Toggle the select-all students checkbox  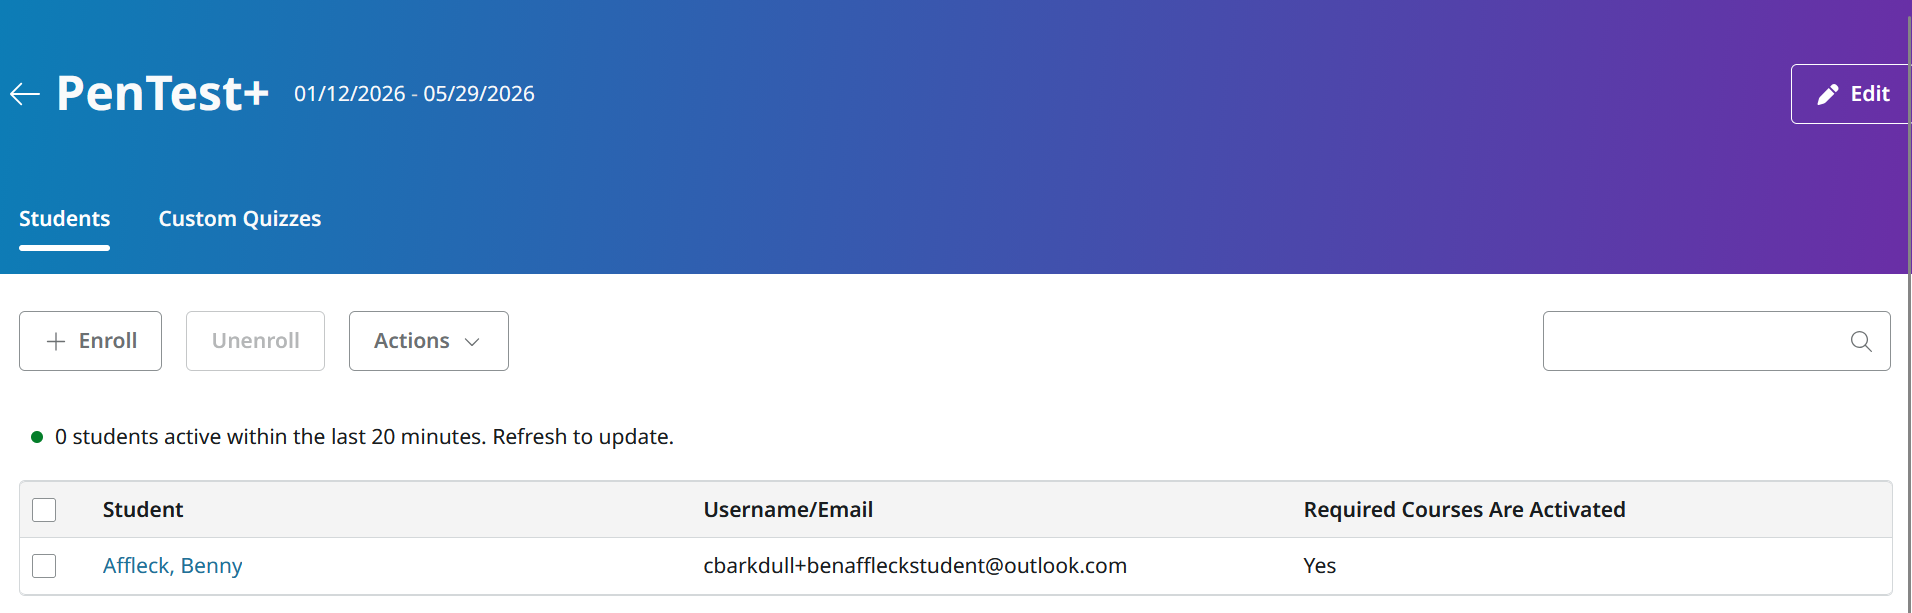[44, 510]
